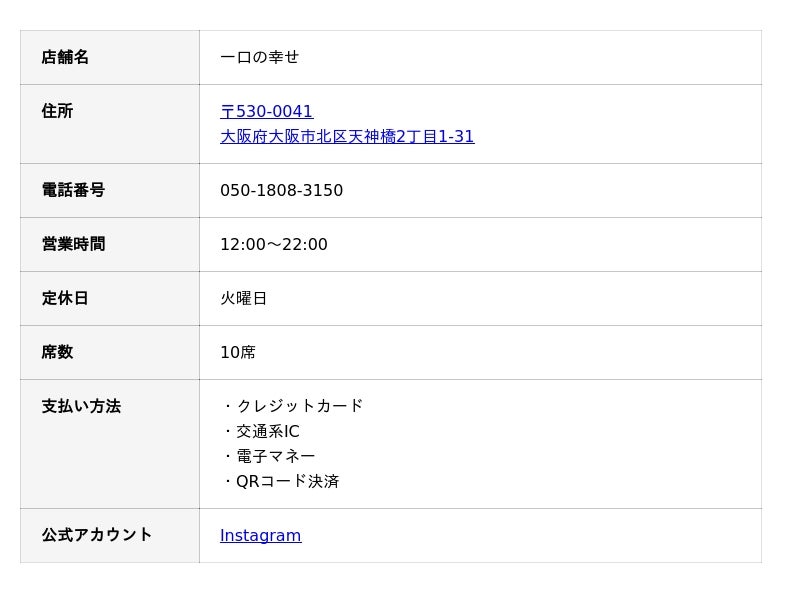Click the 営業時間 row header
This screenshot has width=800, height=593.
73,245
